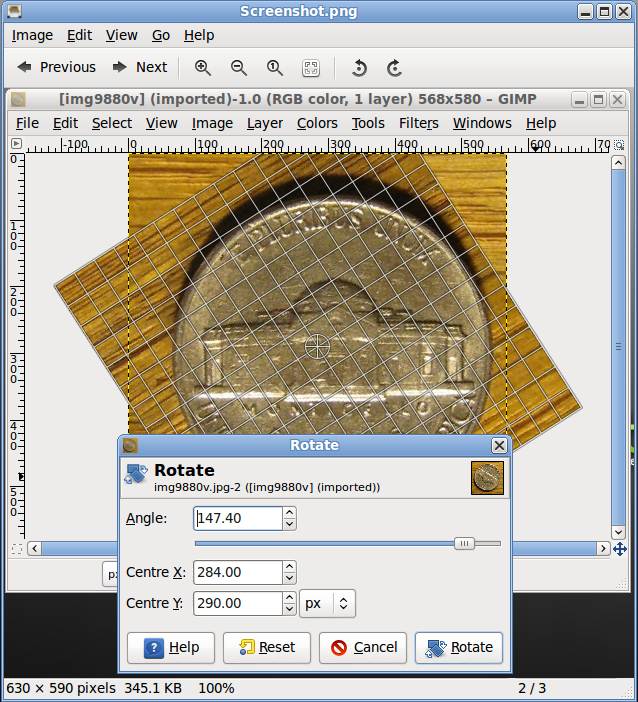Apply rotation with the Rotate button

(459, 647)
